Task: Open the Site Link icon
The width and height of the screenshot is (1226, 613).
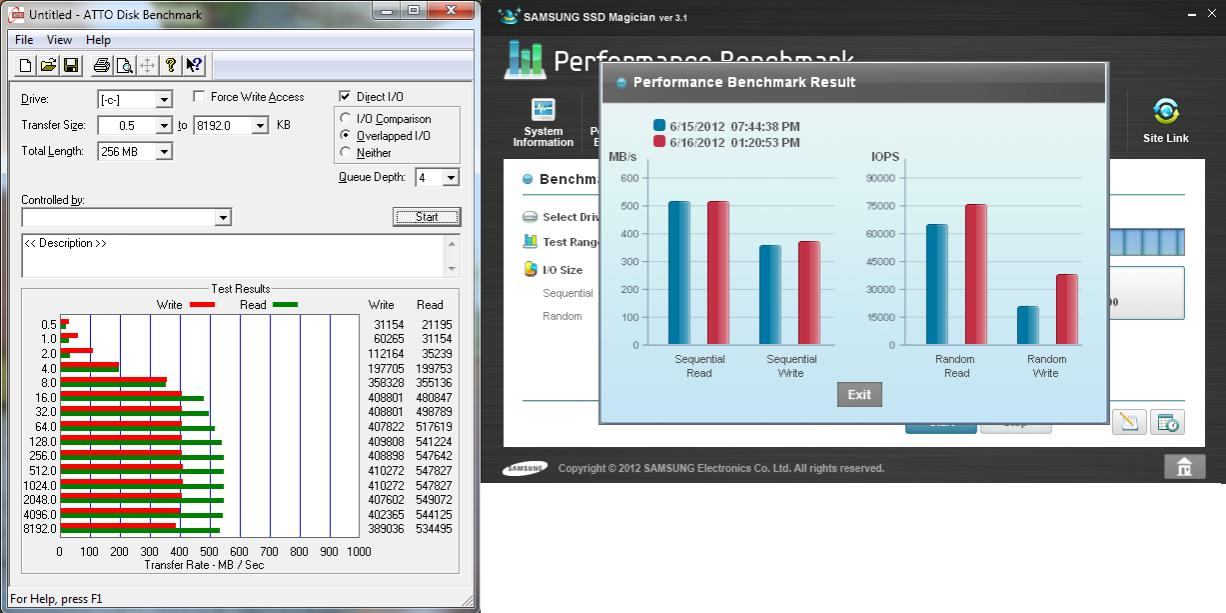Action: pos(1166,121)
